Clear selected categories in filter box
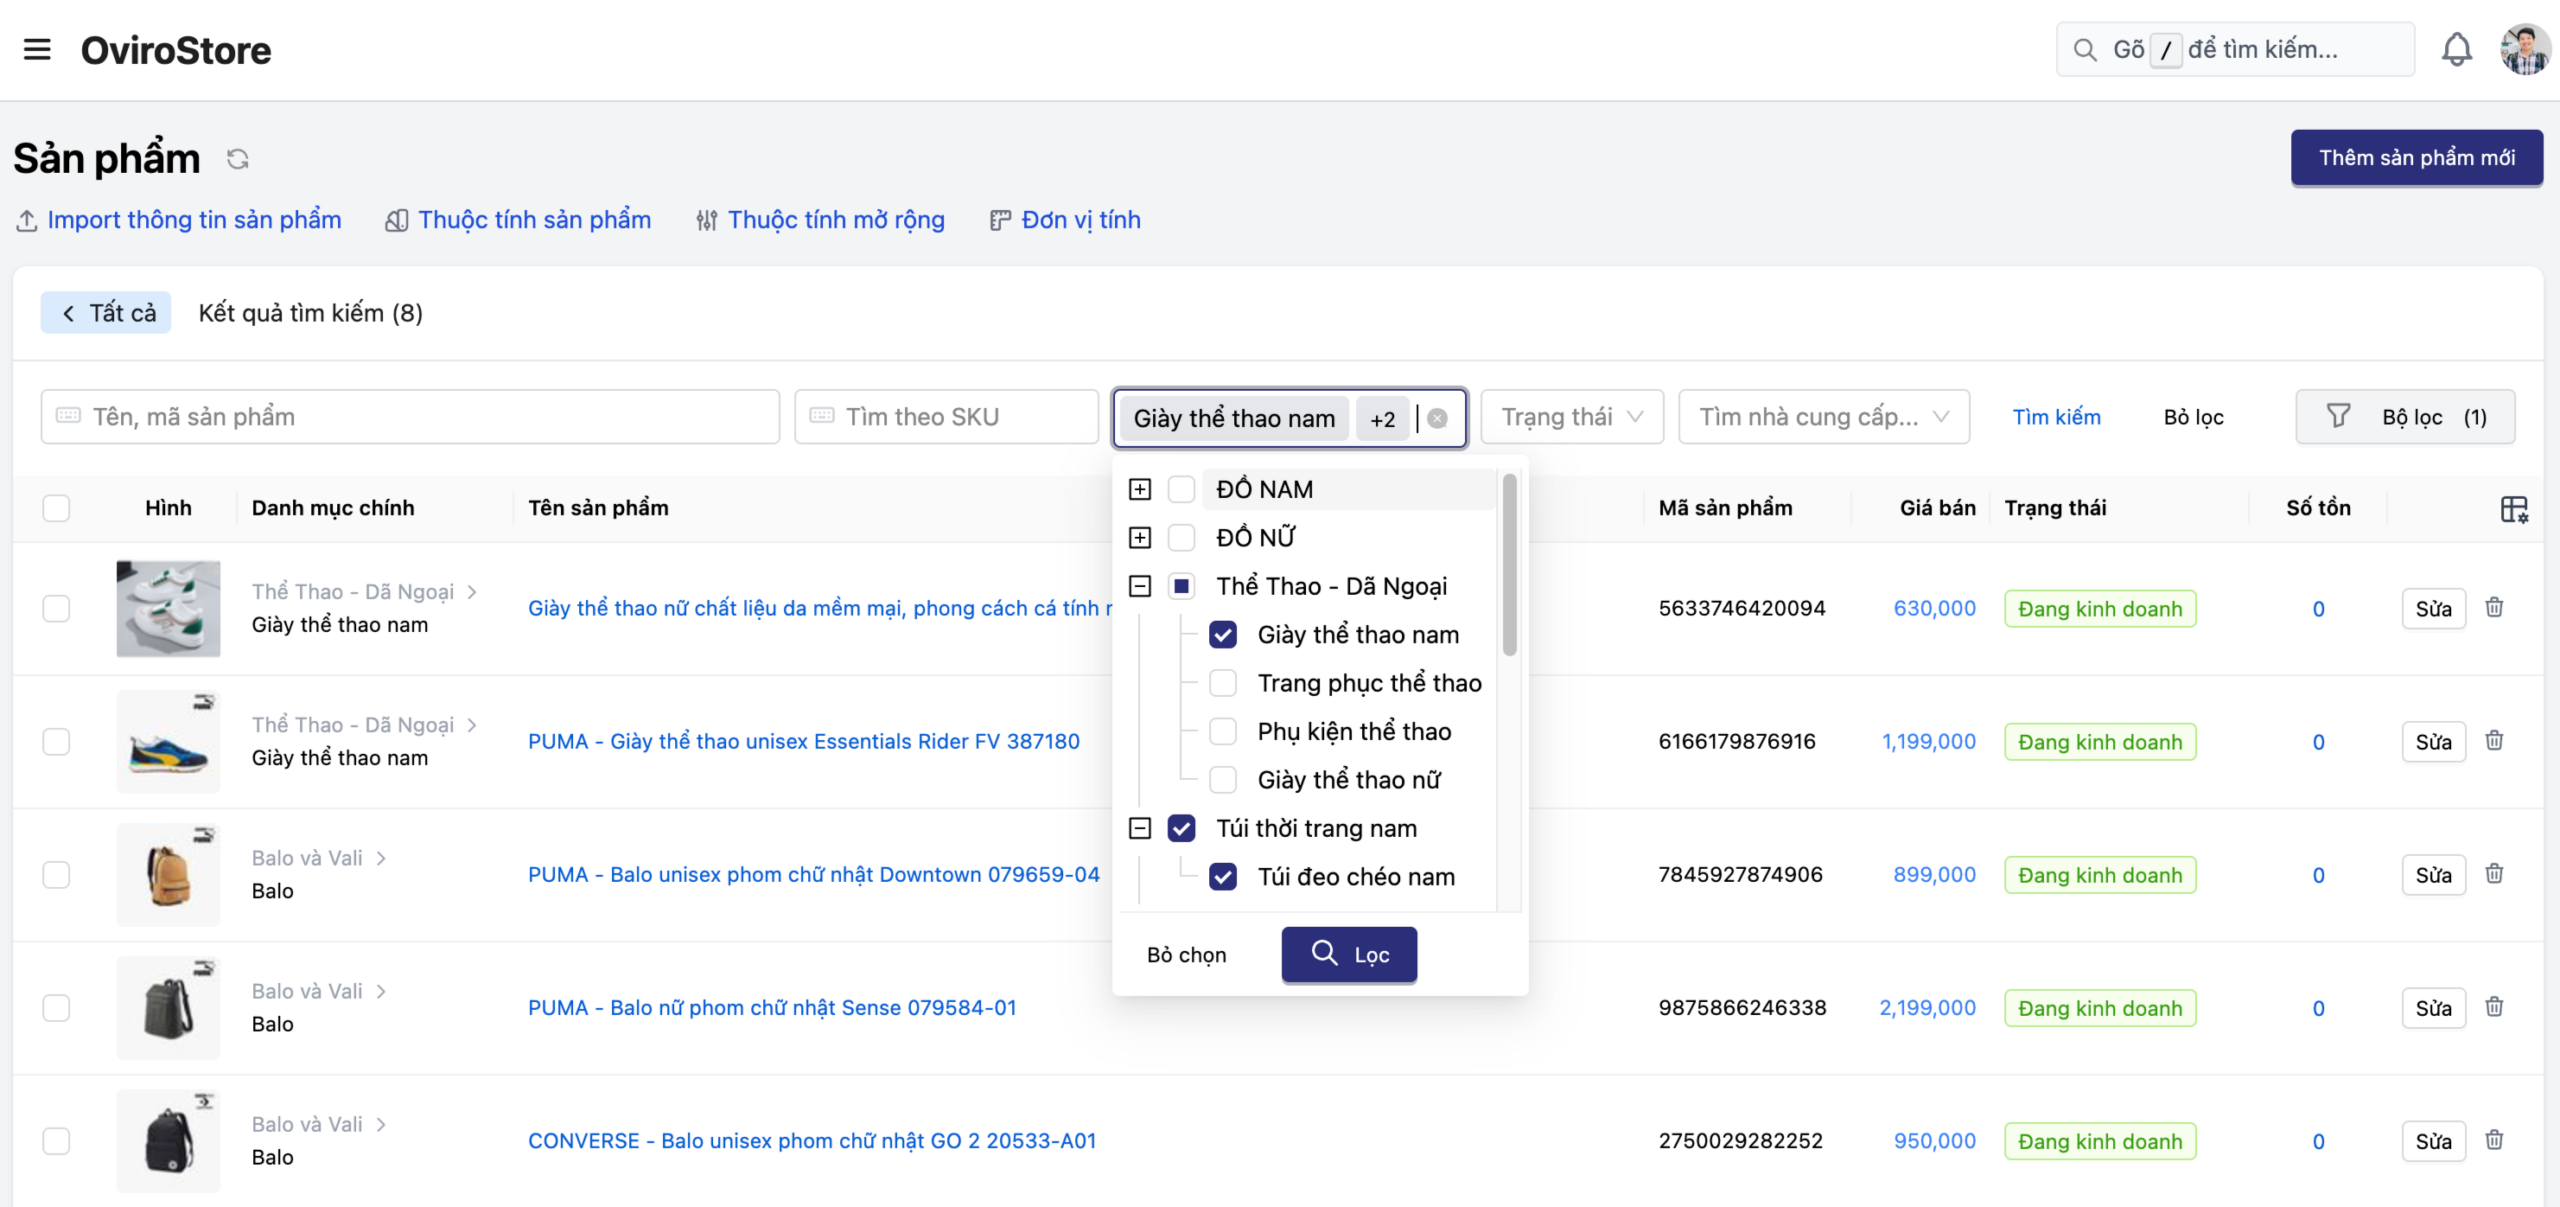The height and width of the screenshot is (1207, 2560). [1437, 418]
